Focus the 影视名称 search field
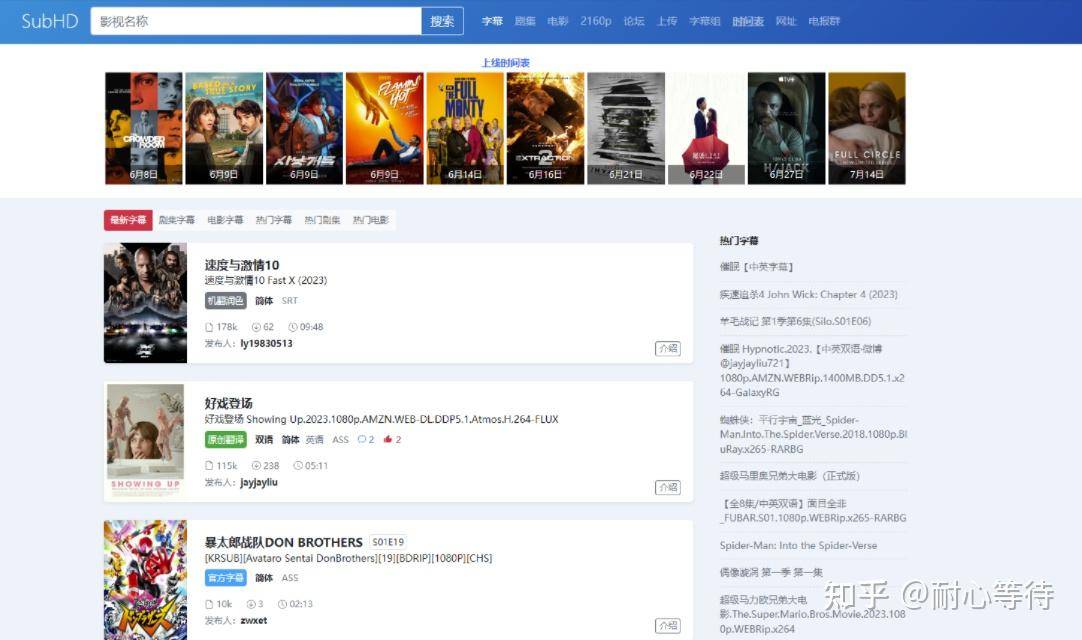Viewport: 1082px width, 640px height. pos(255,21)
